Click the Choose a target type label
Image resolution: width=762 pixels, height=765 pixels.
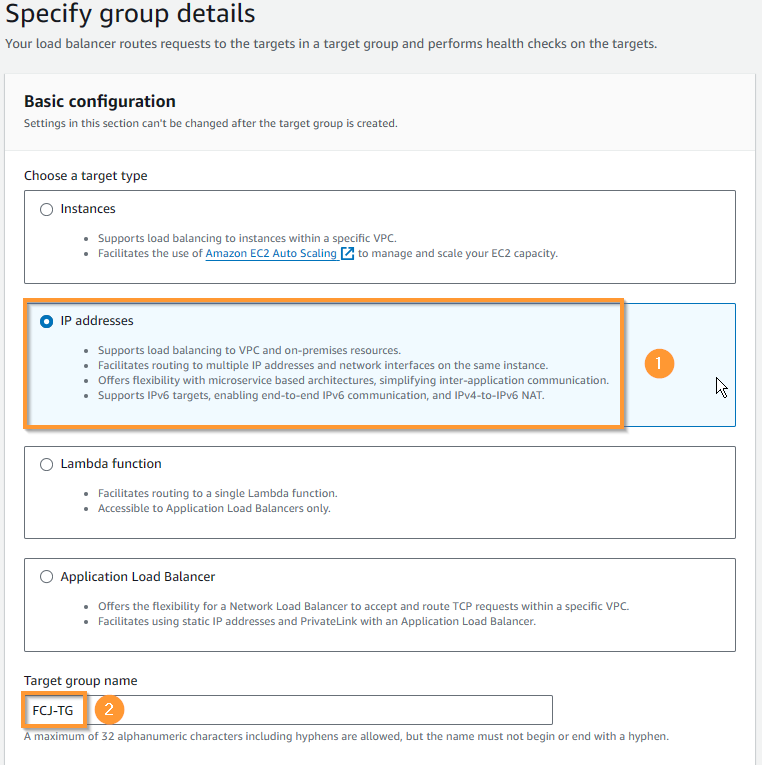coord(85,176)
